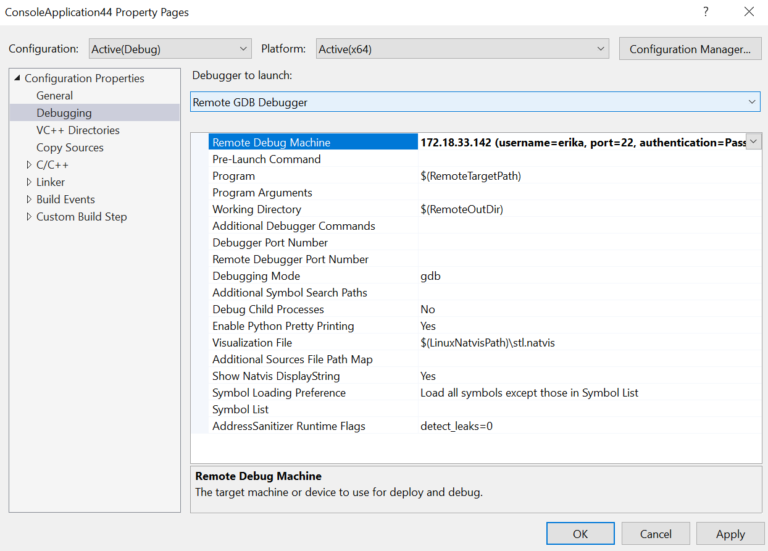768x551 pixels.
Task: Select the General property page
Action: 54,96
